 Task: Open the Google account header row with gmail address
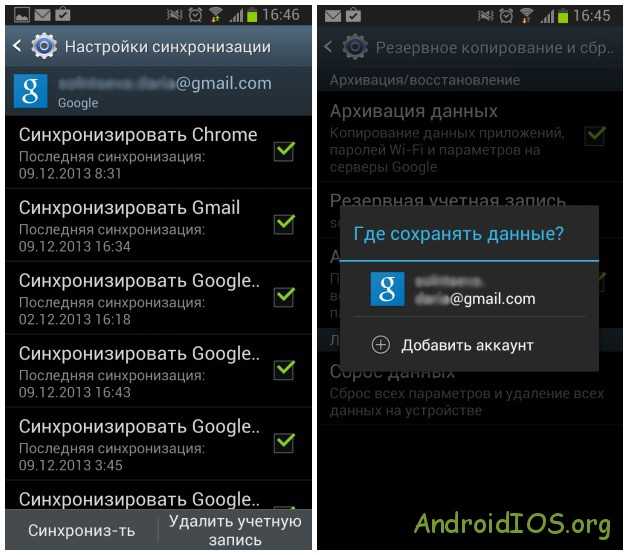click(x=159, y=91)
